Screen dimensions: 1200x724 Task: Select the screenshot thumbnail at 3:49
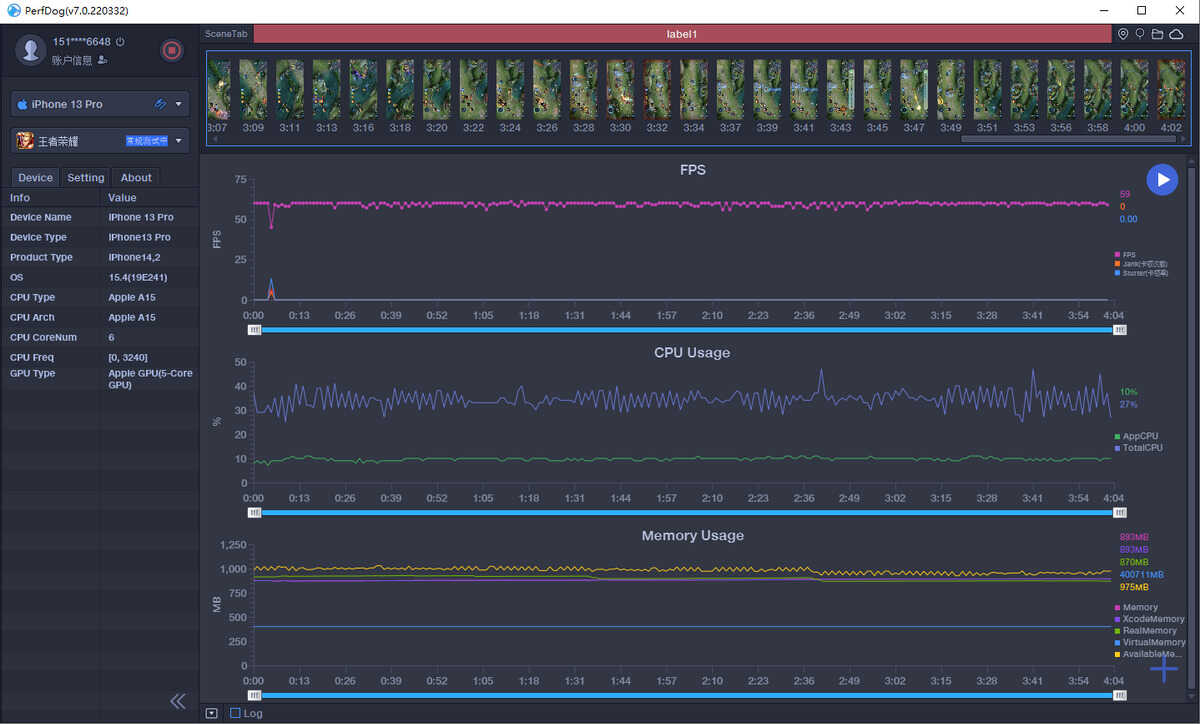950,90
